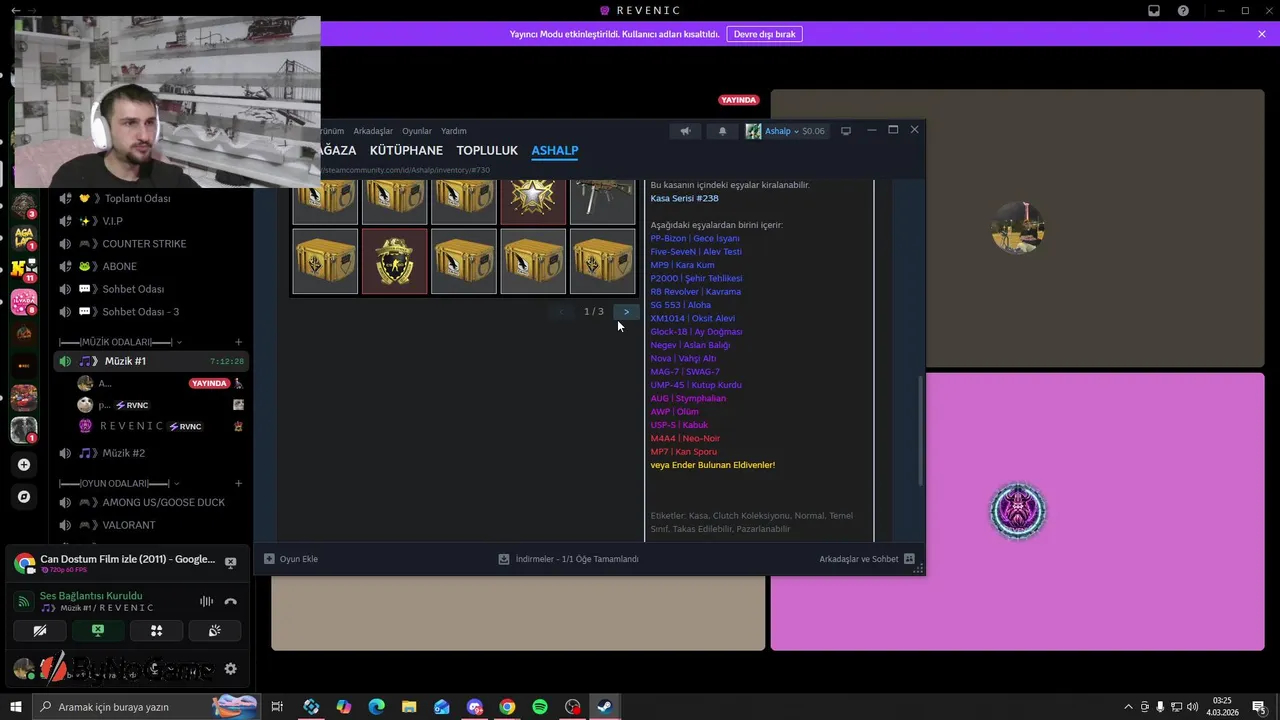Click Glock-18 | Ay Doğması entry
1280x720 pixels.
tap(696, 332)
